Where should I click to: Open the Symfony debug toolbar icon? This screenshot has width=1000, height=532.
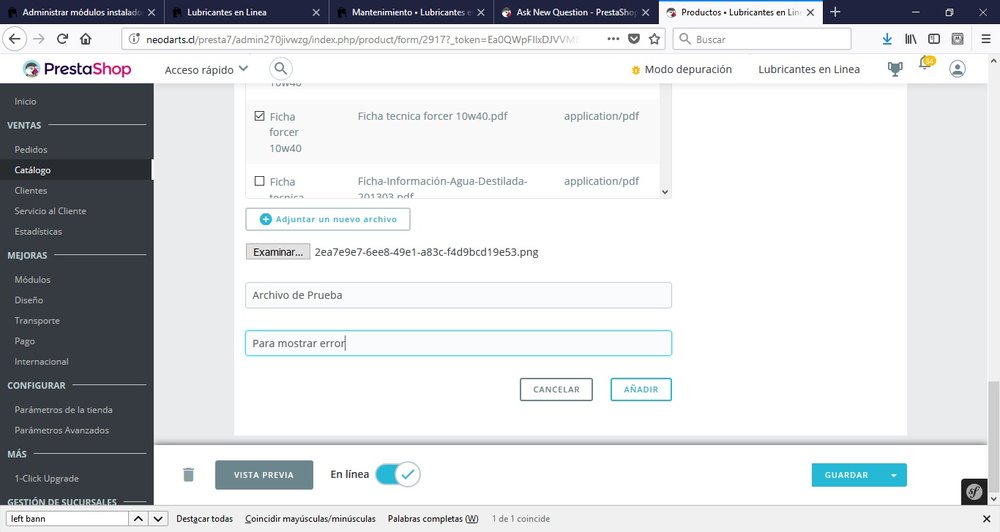pyautogui.click(x=974, y=492)
